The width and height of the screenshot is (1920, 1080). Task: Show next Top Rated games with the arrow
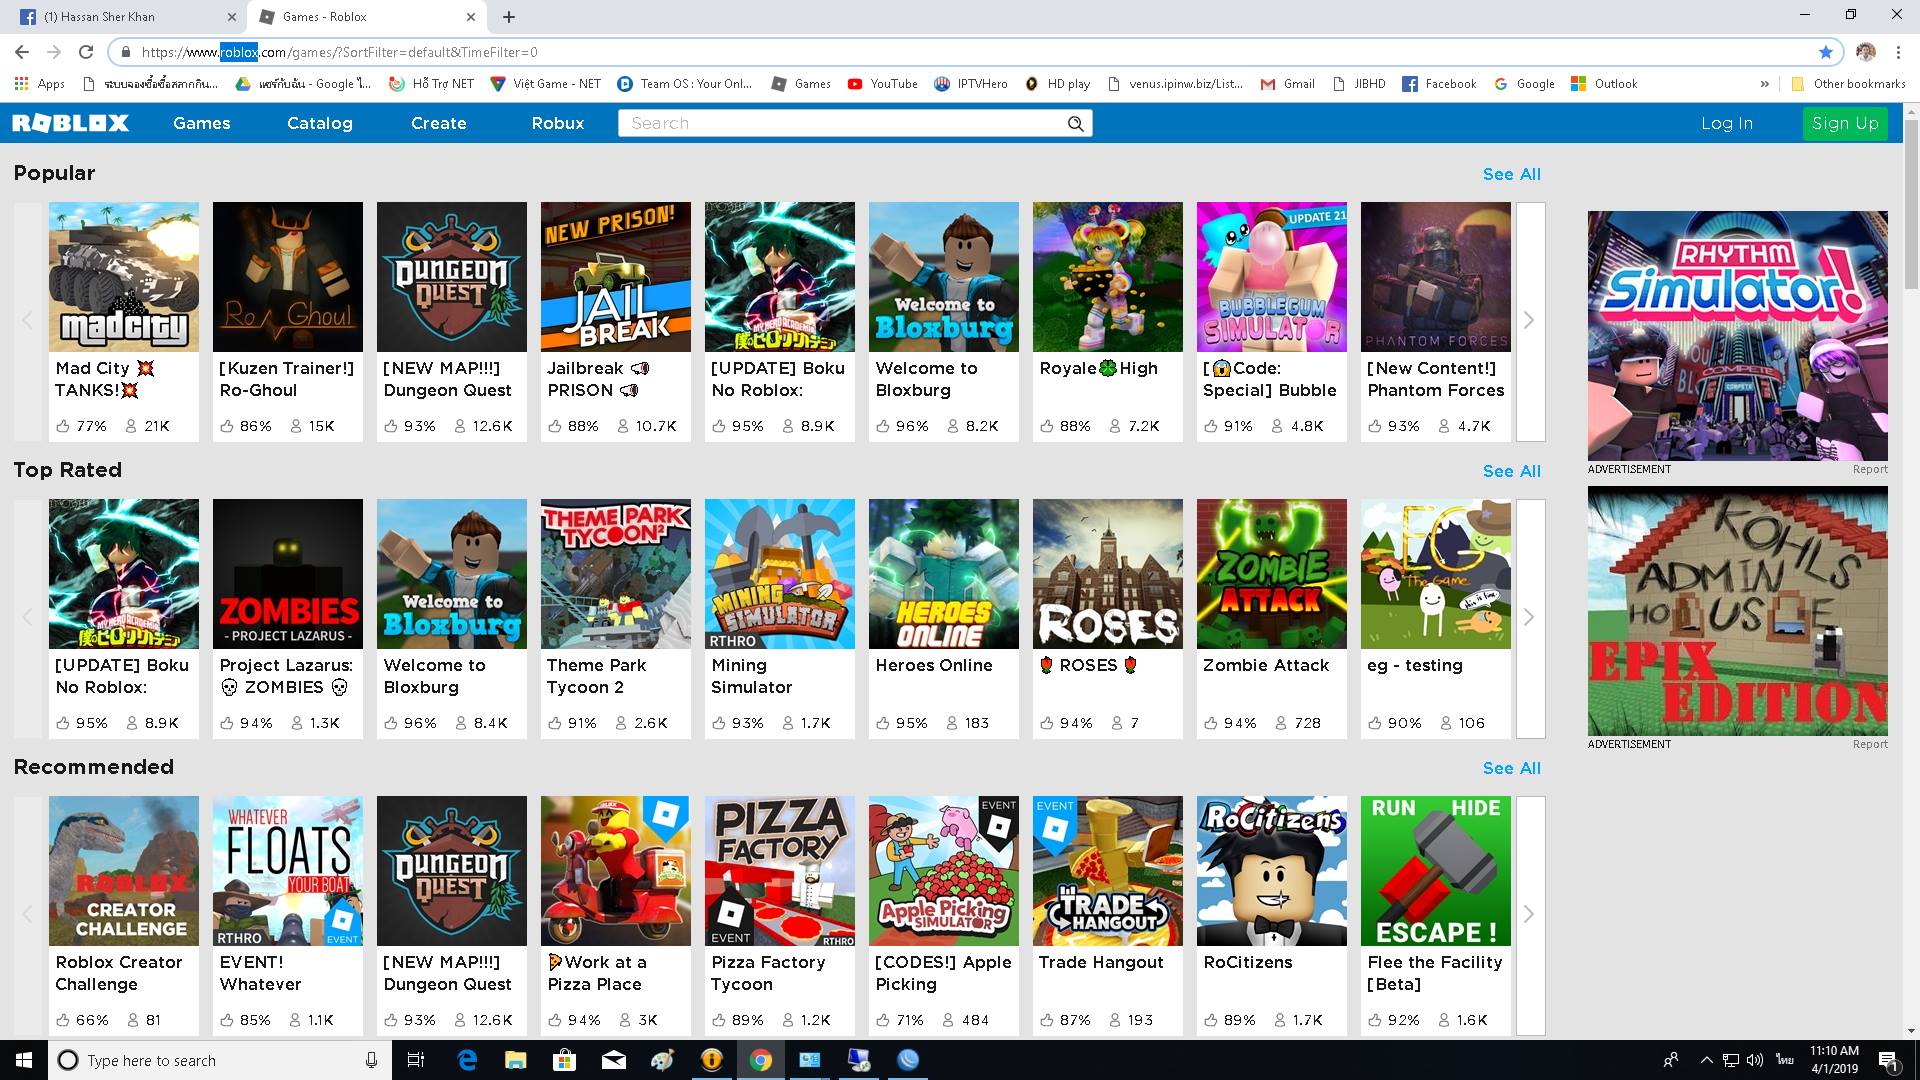pos(1530,618)
